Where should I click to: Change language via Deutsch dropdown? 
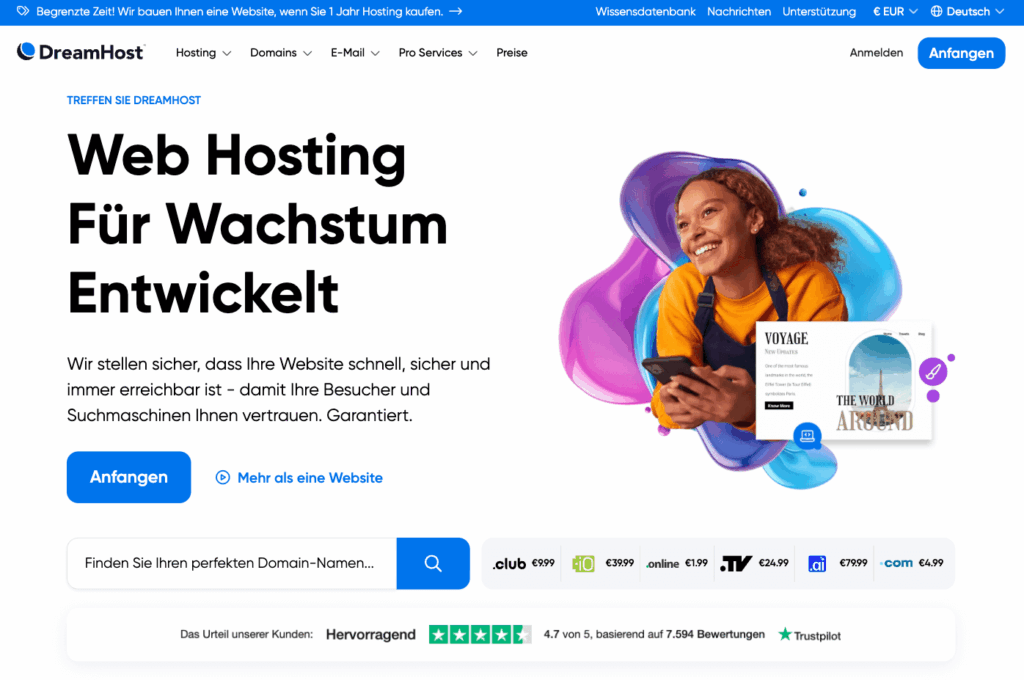967,12
